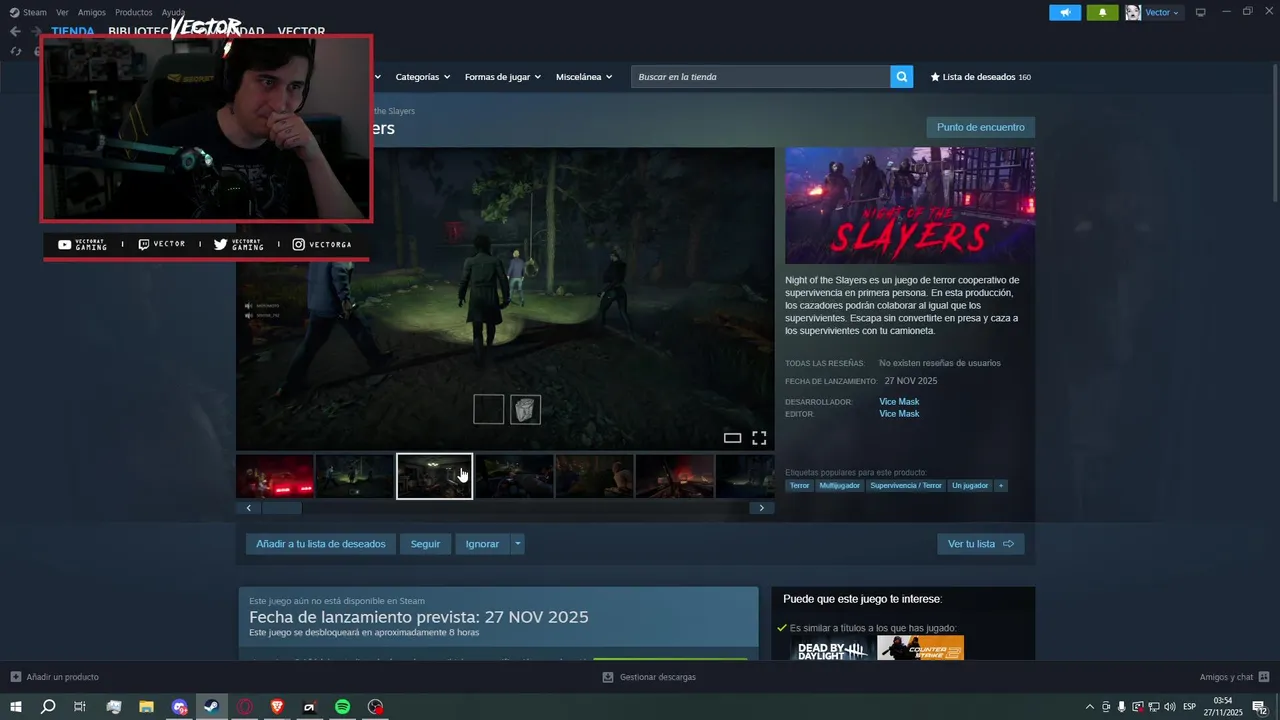
Task: Enter fullscreen on the media viewer
Action: (x=759, y=438)
